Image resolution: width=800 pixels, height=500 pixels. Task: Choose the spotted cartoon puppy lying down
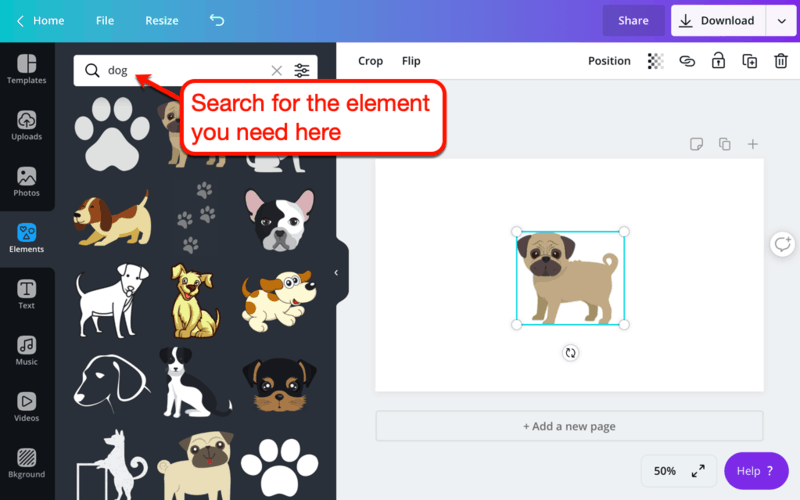(279, 302)
